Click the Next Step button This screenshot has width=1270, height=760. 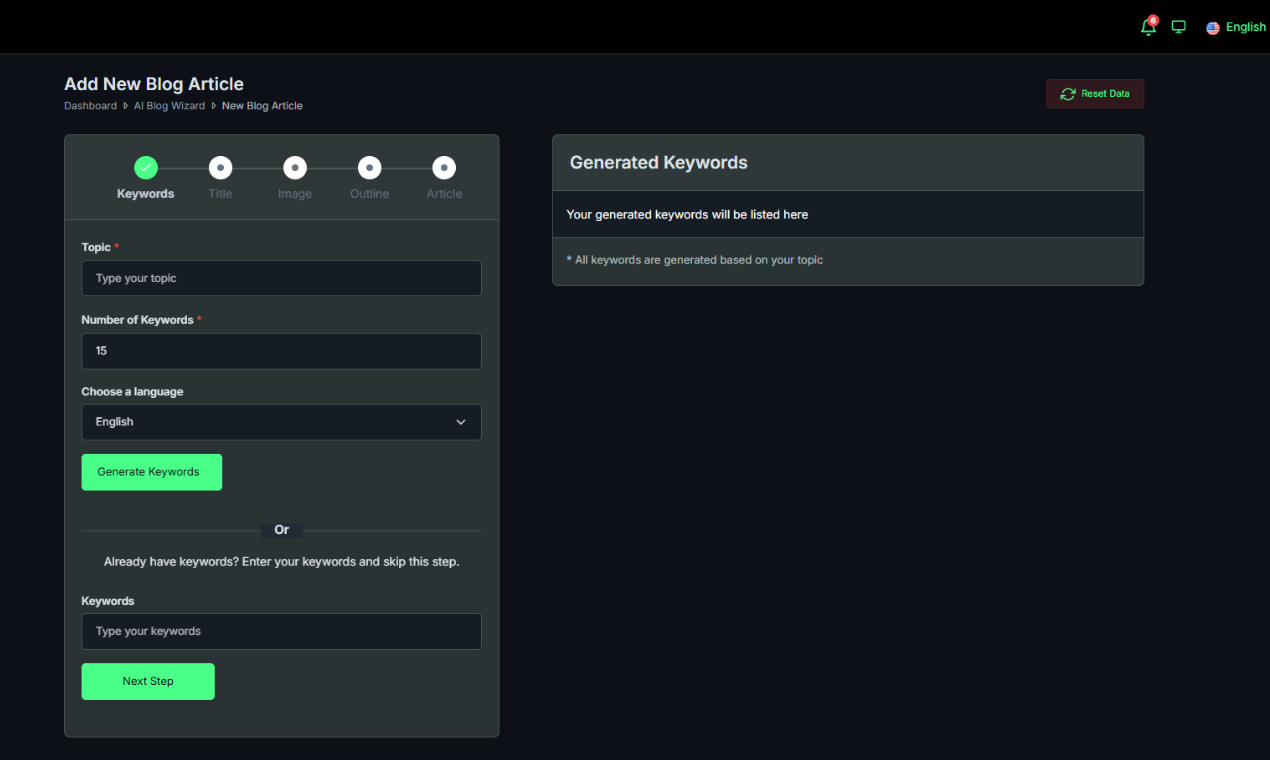click(147, 681)
